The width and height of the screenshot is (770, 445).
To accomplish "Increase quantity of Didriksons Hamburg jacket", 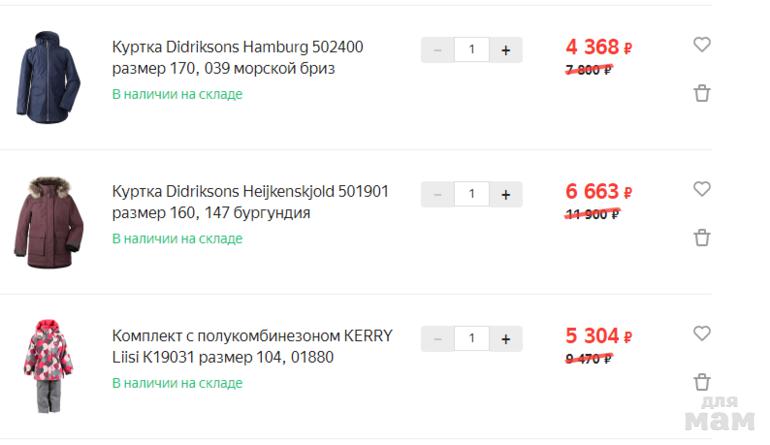I will [x=506, y=50].
